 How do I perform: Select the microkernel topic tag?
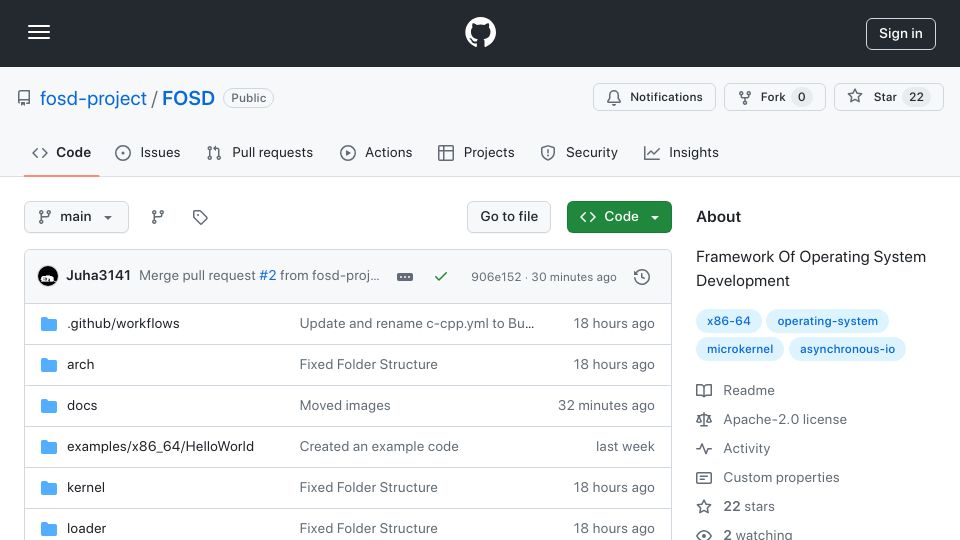[x=740, y=349]
